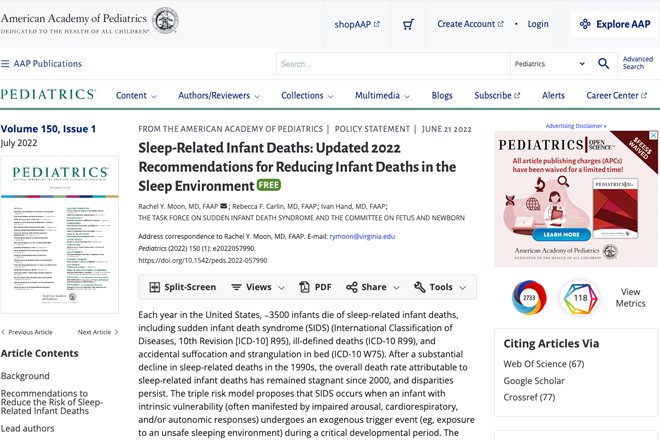Open the AAP Publications hamburger menu icon
660x440 pixels.
(5, 64)
